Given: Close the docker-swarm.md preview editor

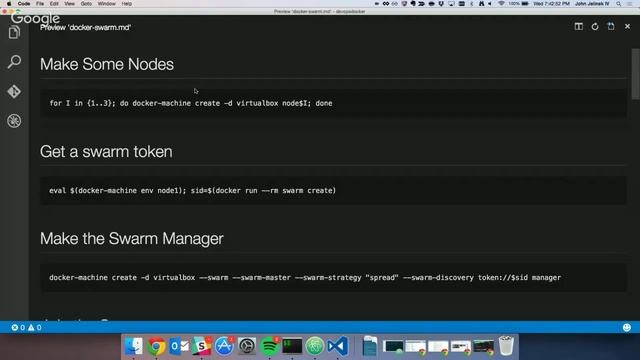Looking at the screenshot, I should tap(627, 27).
